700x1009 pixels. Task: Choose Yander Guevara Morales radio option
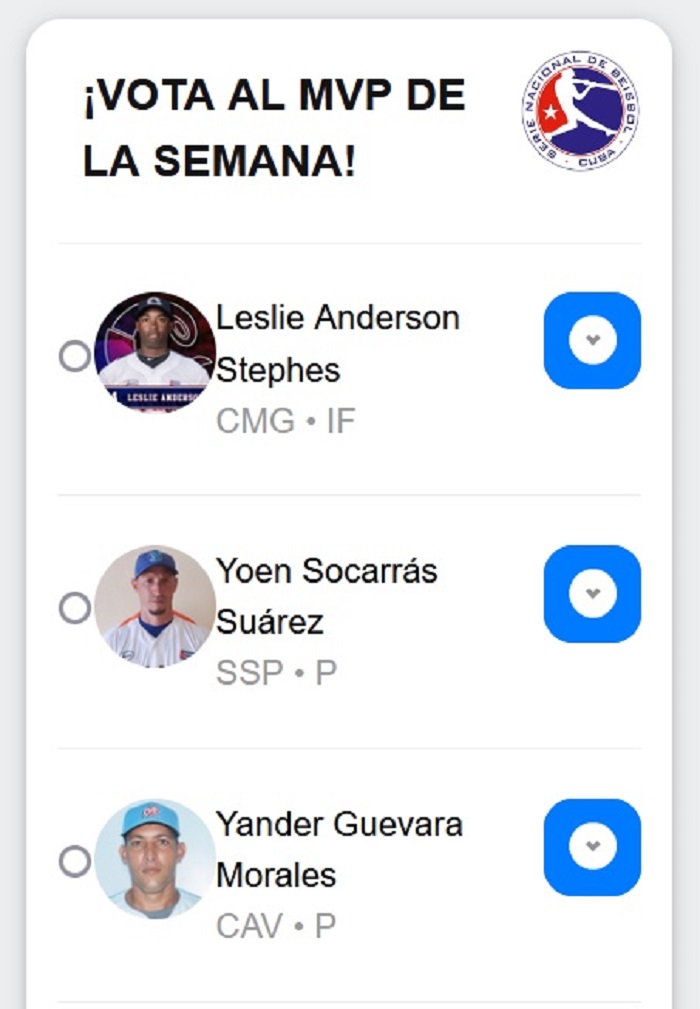pyautogui.click(x=75, y=861)
